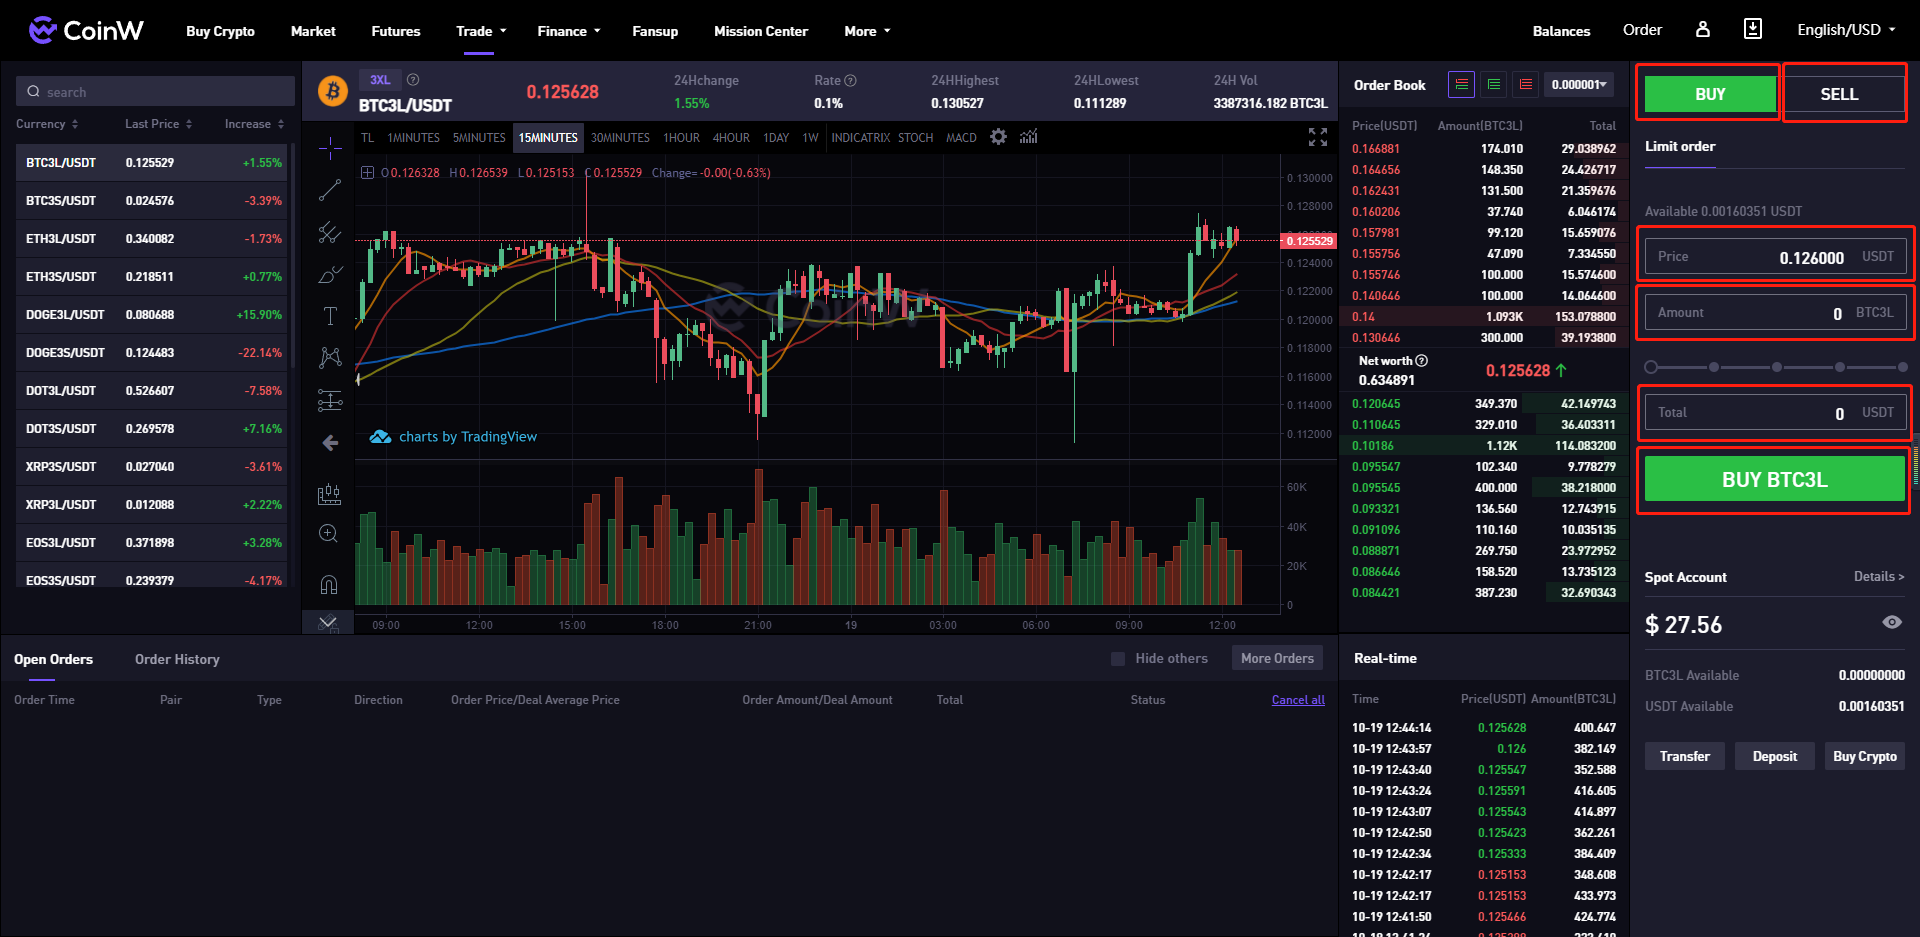Viewport: 1920px width, 937px height.
Task: Open the user account profile icon
Action: 1703,29
